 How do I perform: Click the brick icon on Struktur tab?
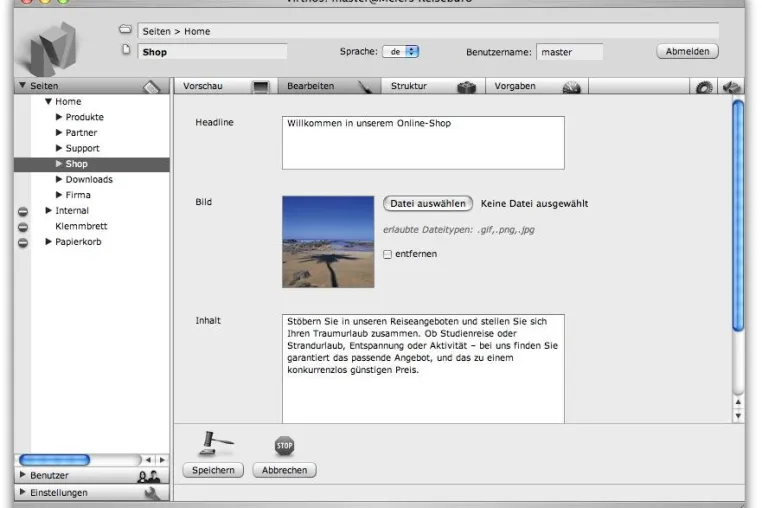click(467, 87)
